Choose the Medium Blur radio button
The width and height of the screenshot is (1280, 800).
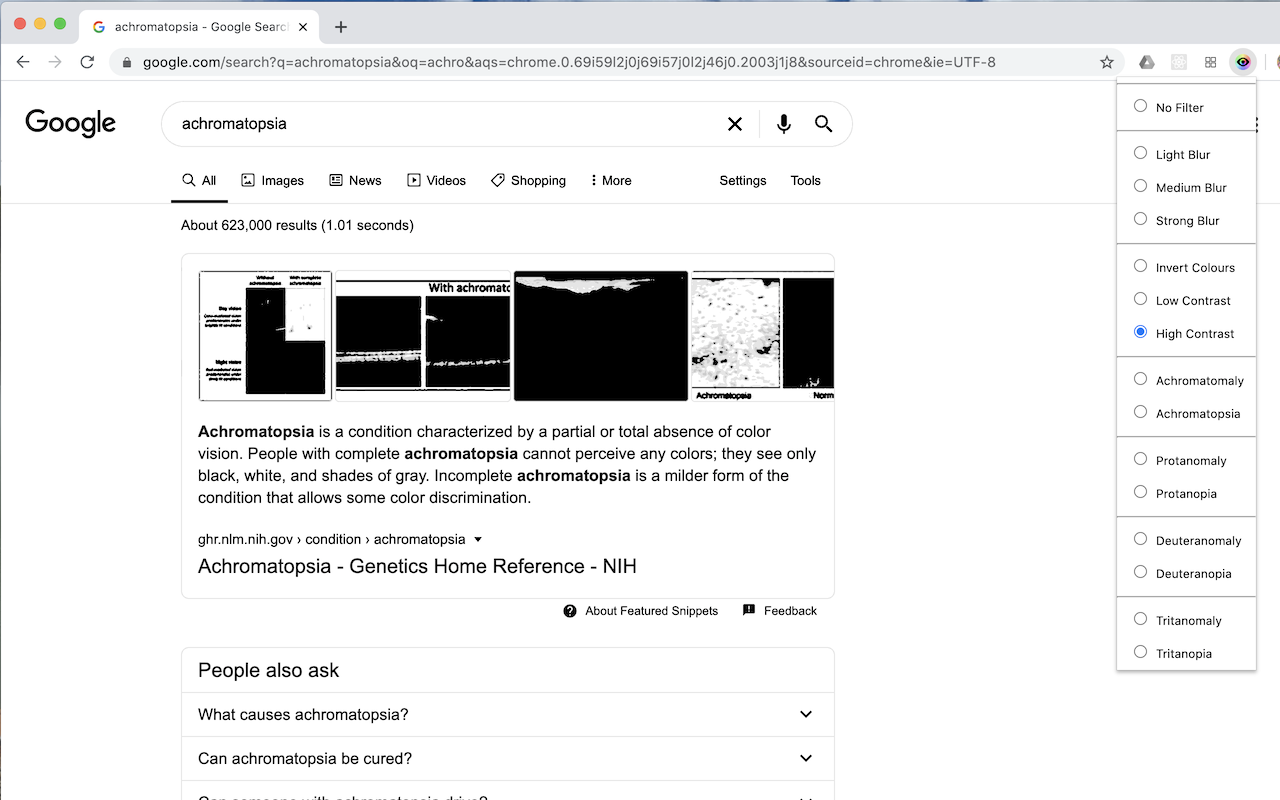click(x=1140, y=186)
